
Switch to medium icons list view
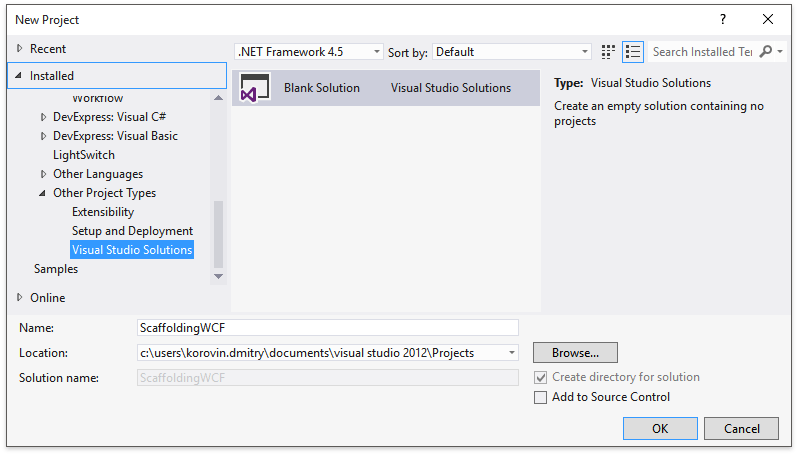click(632, 52)
